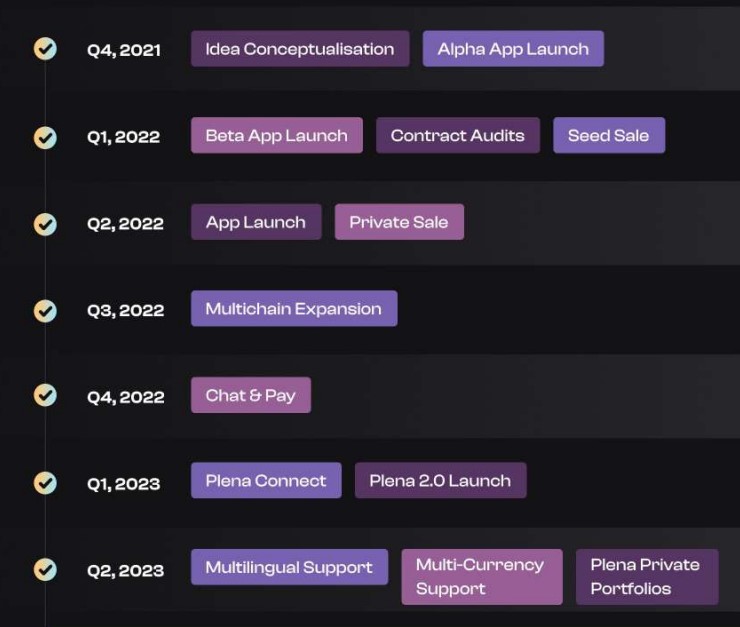
Task: Click the checkmark icon beside Q2, 2022
Action: [x=45, y=224]
